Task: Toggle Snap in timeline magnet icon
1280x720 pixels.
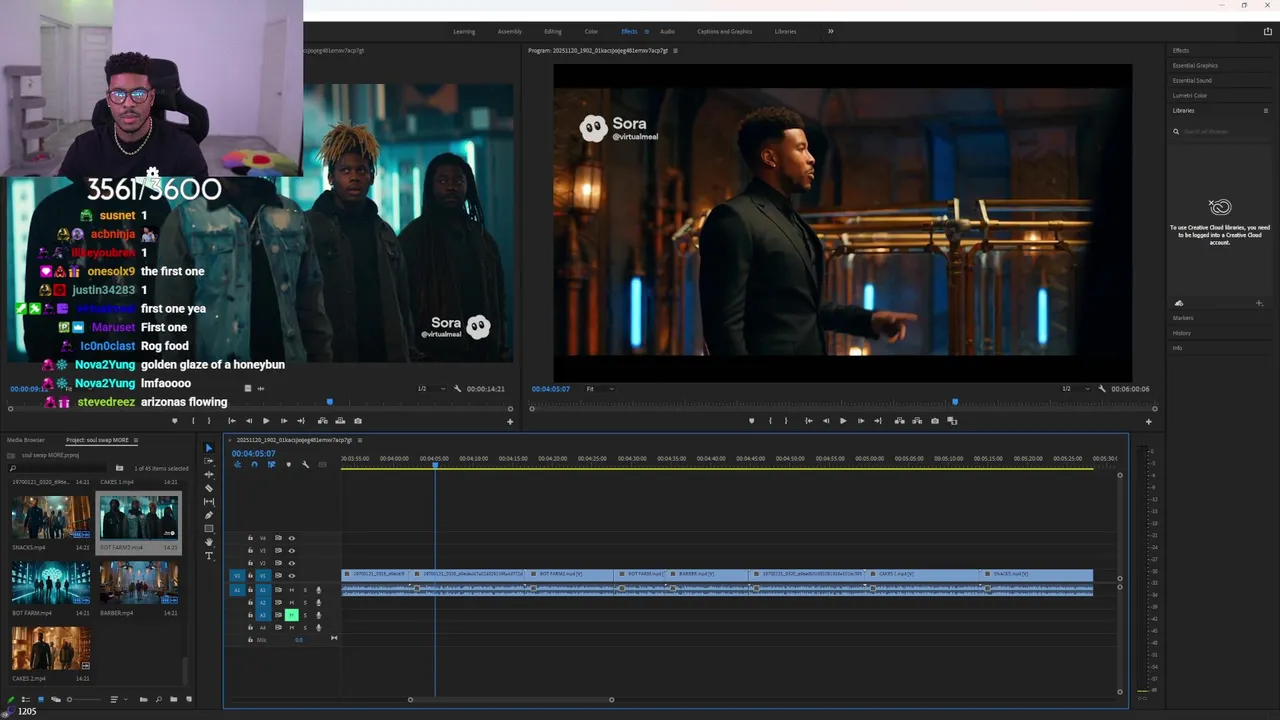Action: pos(254,464)
